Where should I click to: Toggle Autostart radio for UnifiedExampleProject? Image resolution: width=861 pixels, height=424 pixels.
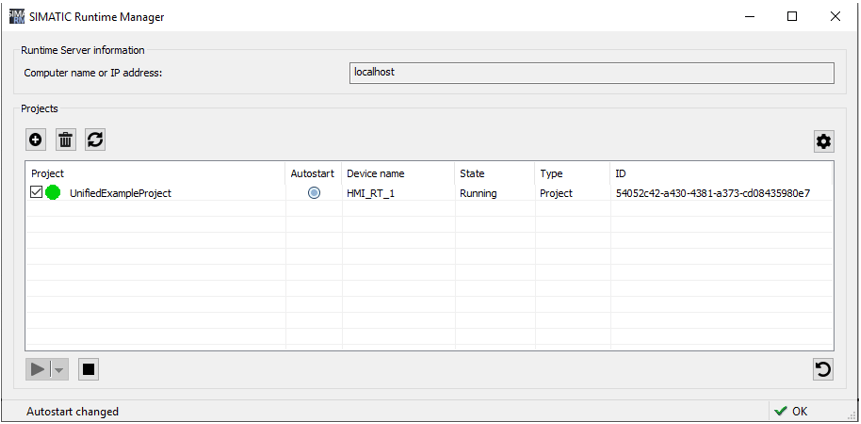click(314, 193)
